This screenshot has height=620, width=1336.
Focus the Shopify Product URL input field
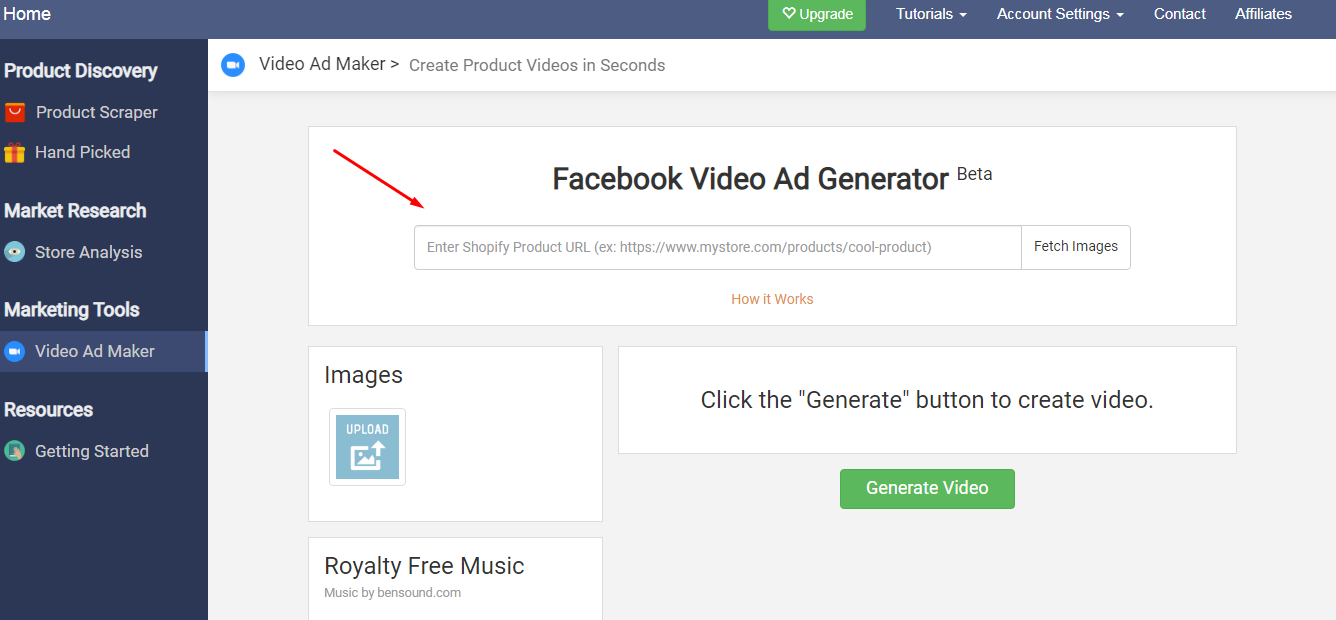click(x=718, y=247)
